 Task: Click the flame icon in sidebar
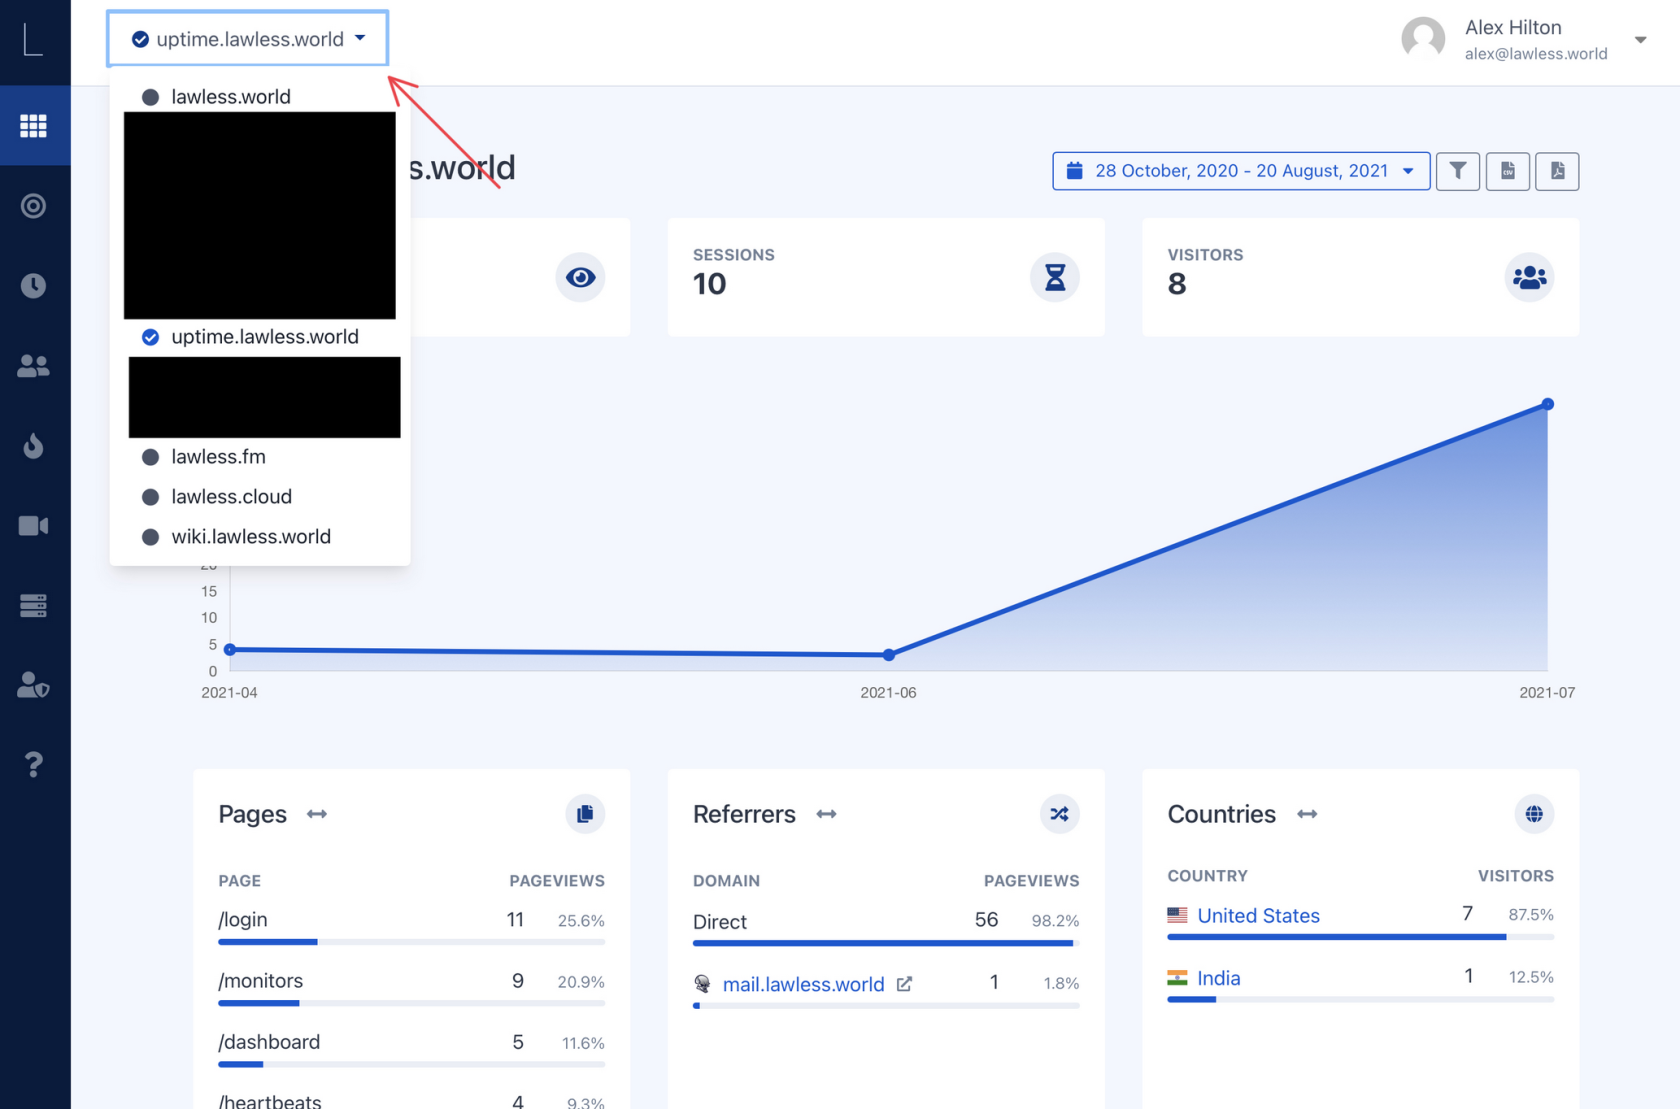pyautogui.click(x=34, y=446)
